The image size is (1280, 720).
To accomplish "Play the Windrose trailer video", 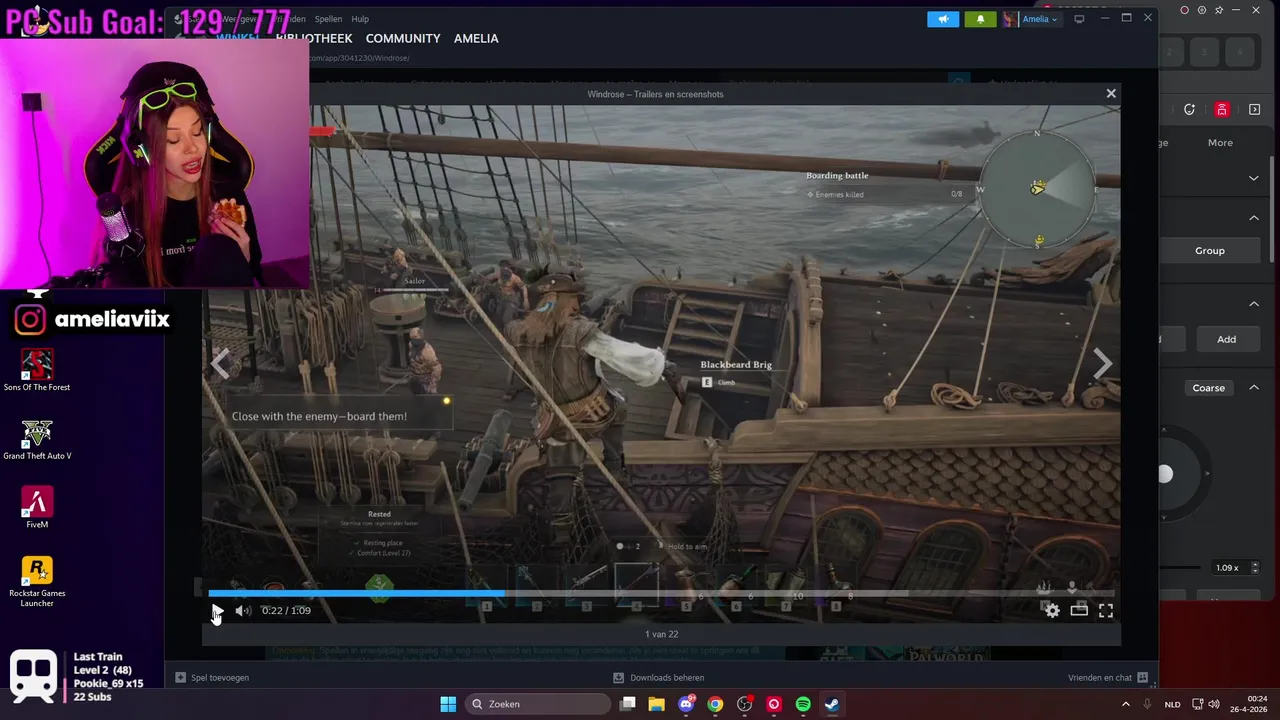I will point(217,610).
